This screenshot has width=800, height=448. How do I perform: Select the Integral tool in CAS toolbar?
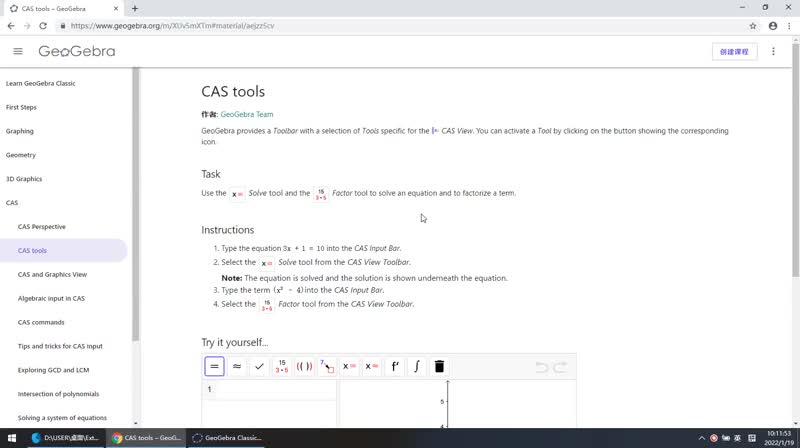pos(417,366)
